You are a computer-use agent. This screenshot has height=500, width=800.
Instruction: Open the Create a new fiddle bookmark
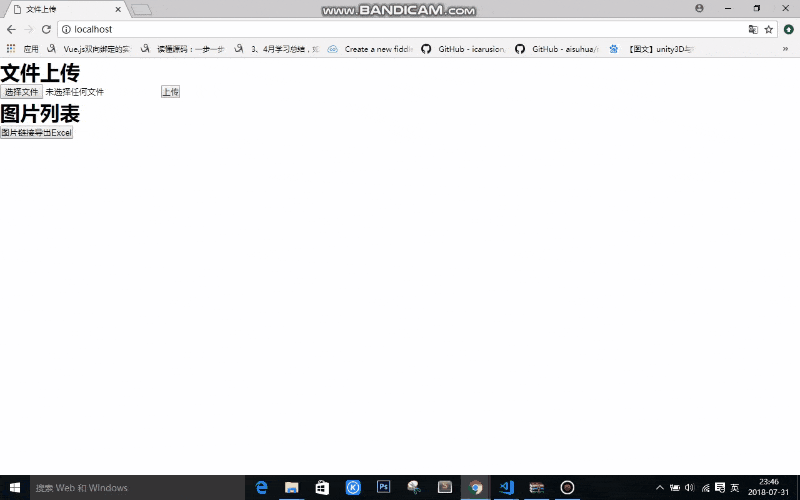click(370, 49)
